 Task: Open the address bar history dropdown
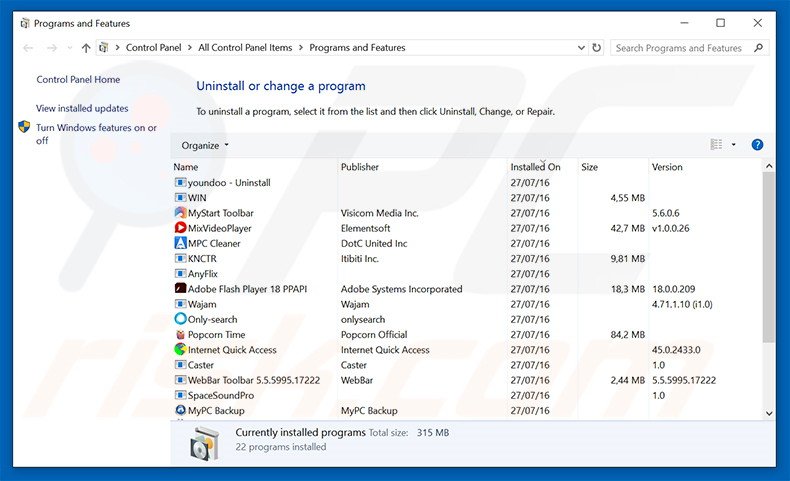pos(580,48)
